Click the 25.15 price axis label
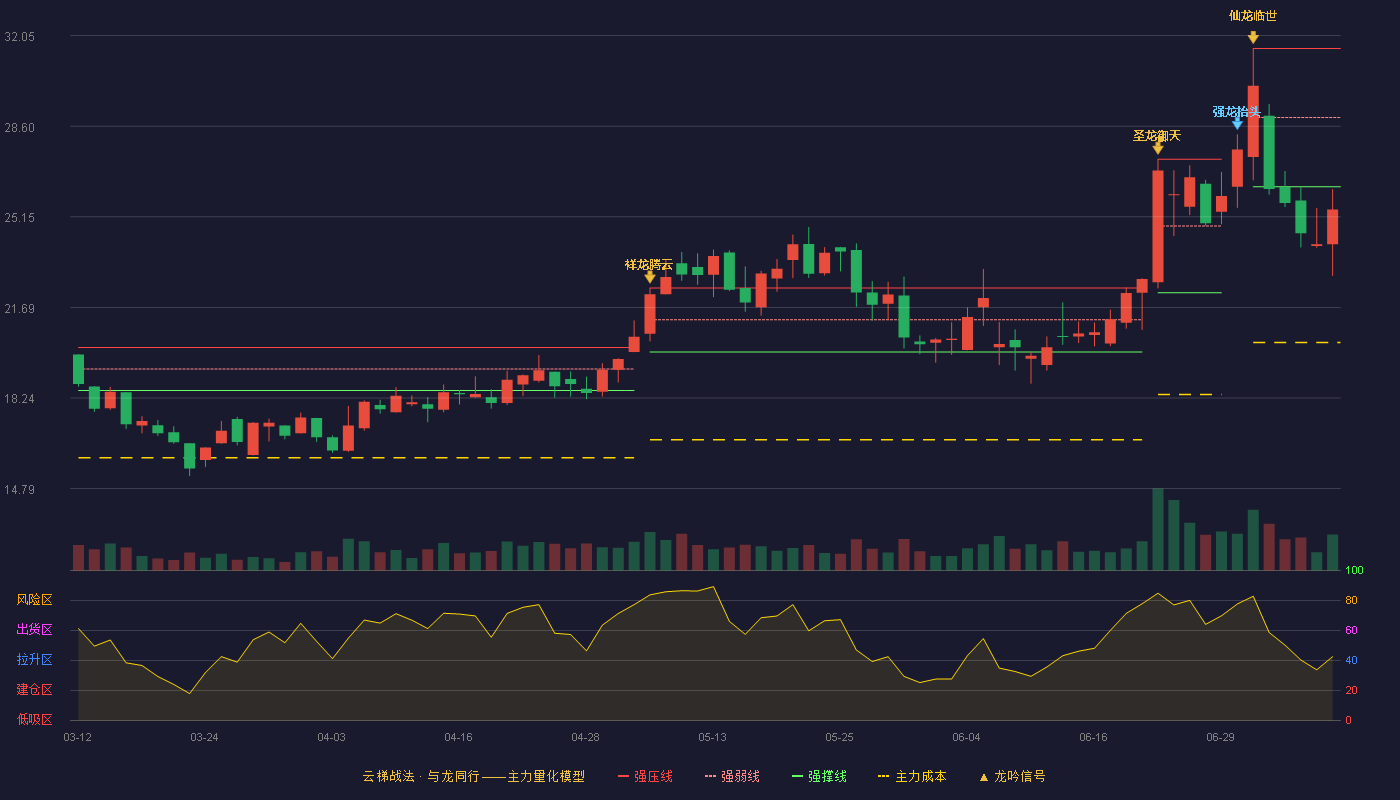This screenshot has width=1400, height=800. pyautogui.click(x=20, y=217)
